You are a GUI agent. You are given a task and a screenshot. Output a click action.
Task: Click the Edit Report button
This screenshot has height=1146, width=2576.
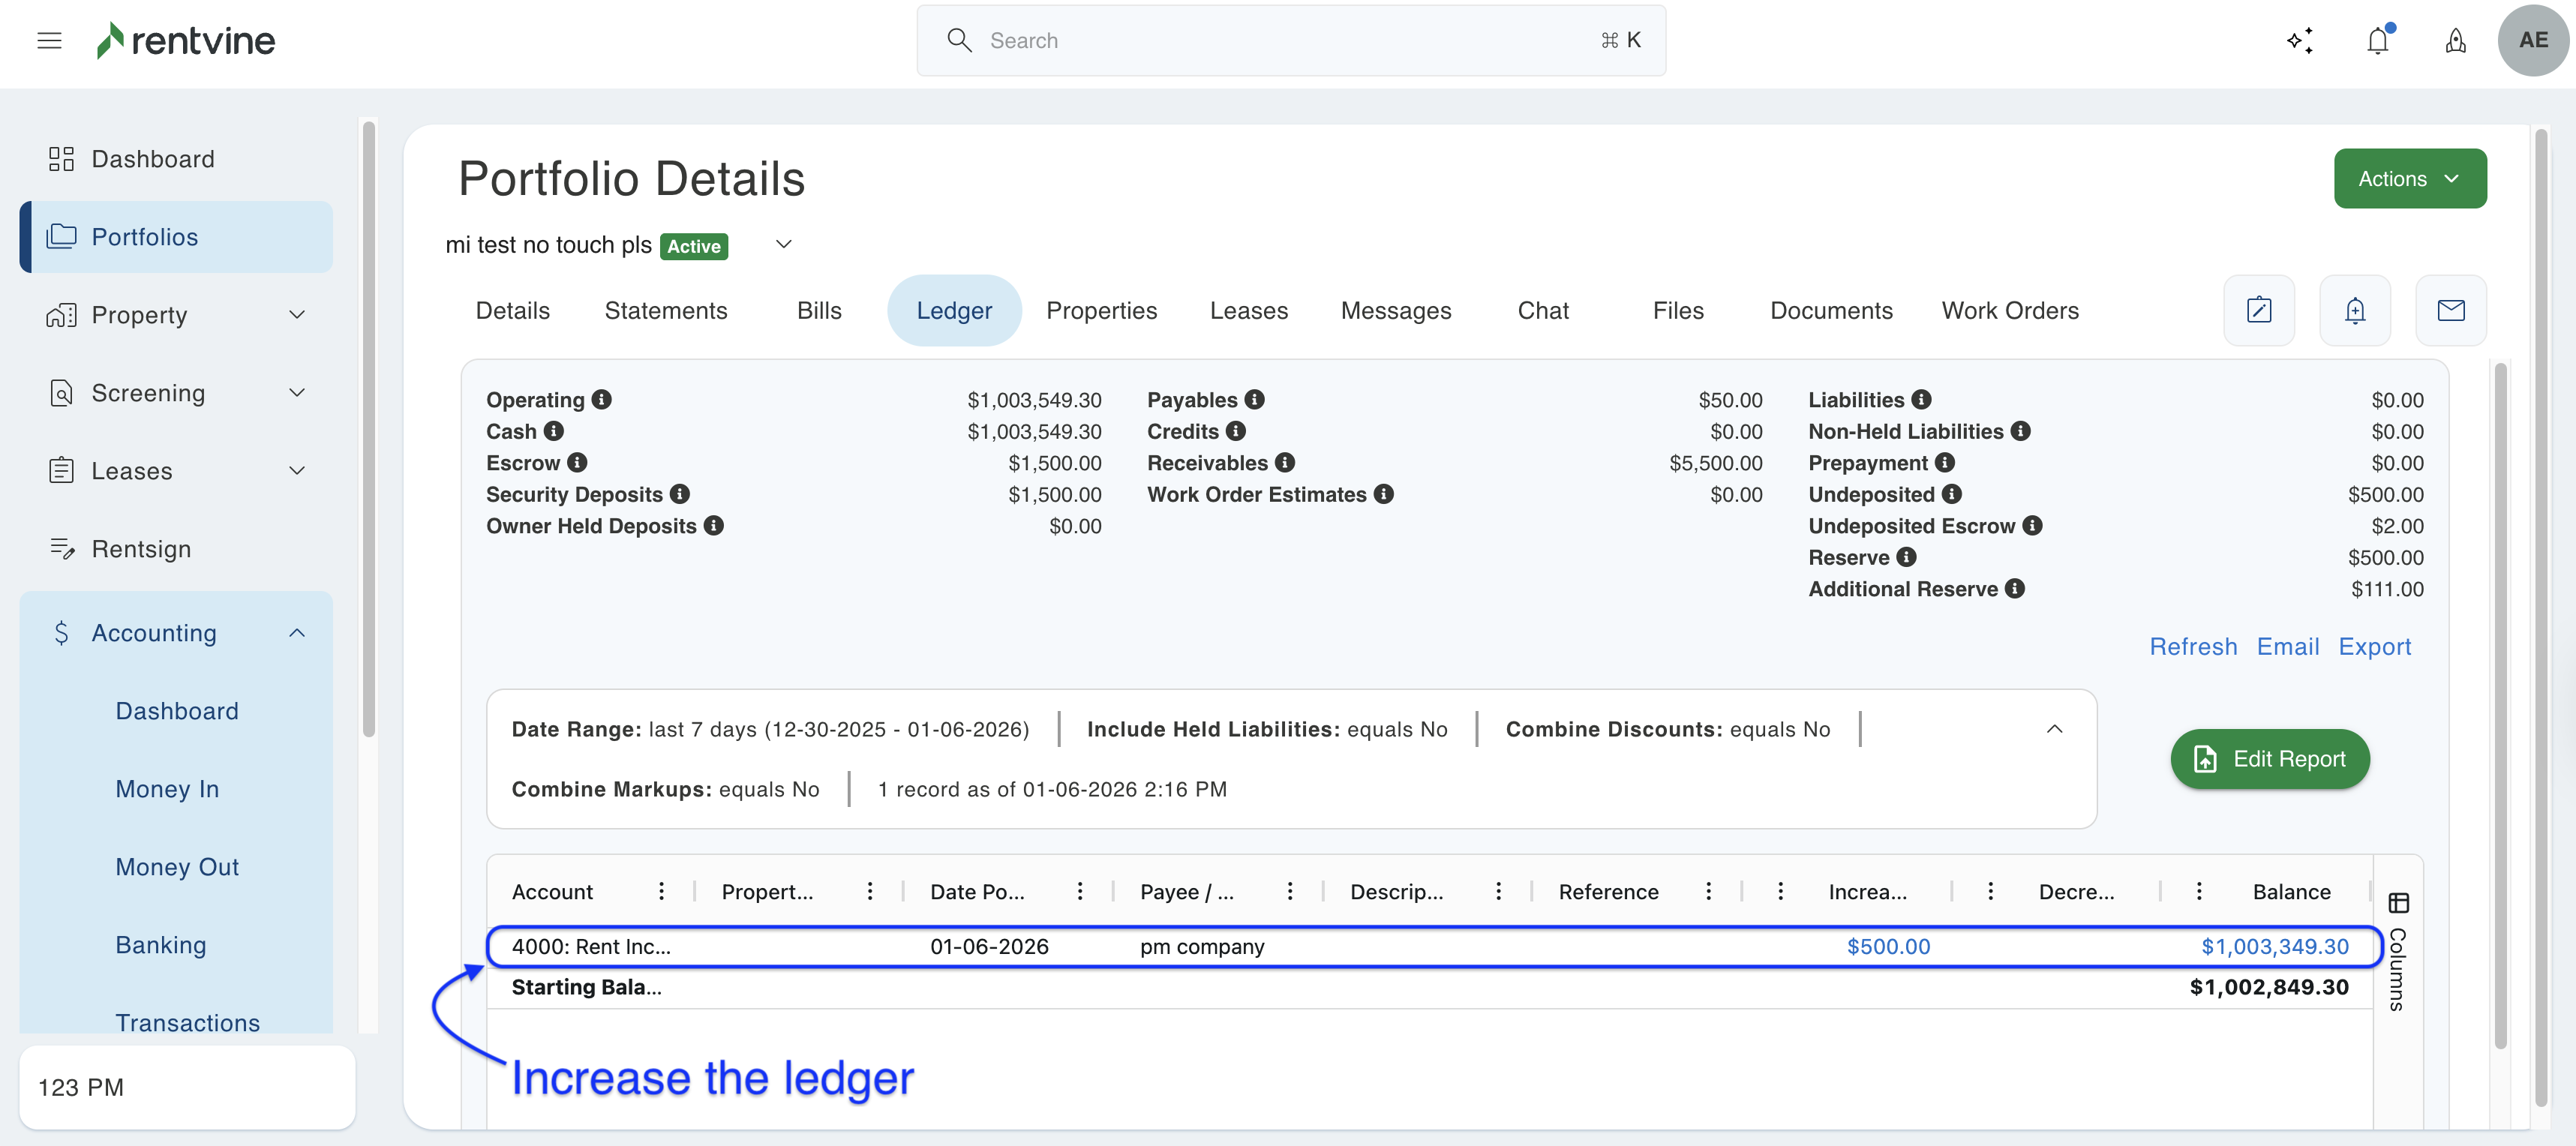2269,759
